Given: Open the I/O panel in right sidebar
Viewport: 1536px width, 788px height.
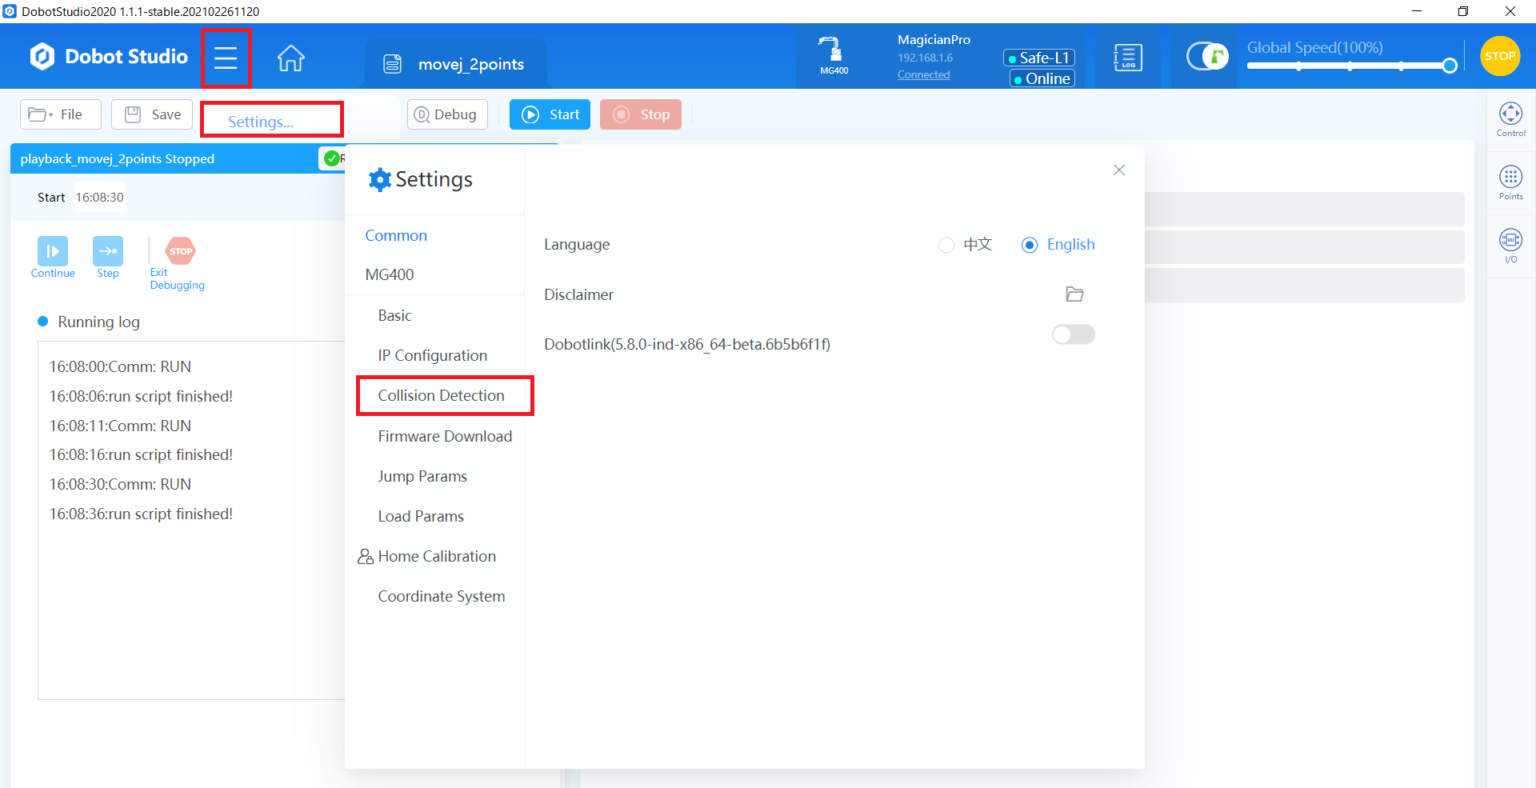Looking at the screenshot, I should tap(1510, 244).
